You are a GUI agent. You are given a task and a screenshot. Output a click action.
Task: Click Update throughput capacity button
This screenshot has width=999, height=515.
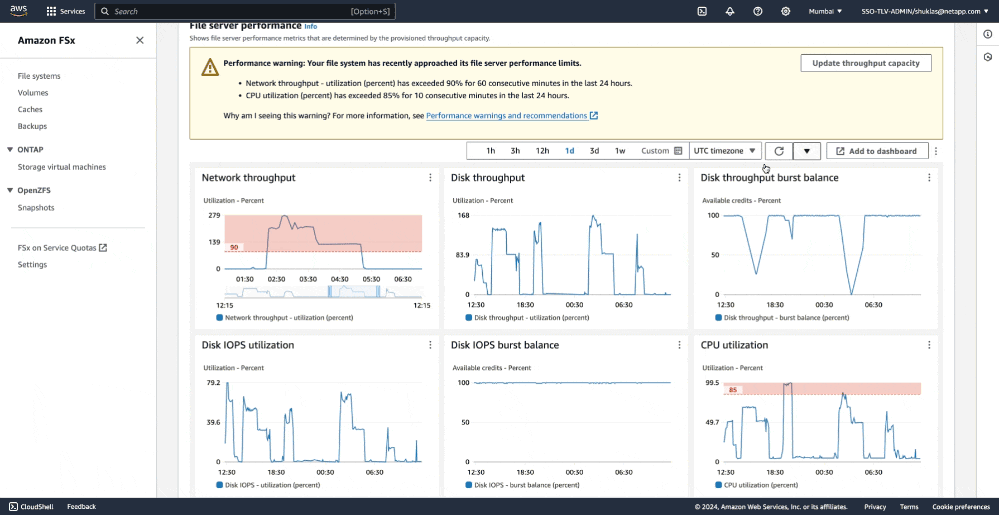(866, 63)
